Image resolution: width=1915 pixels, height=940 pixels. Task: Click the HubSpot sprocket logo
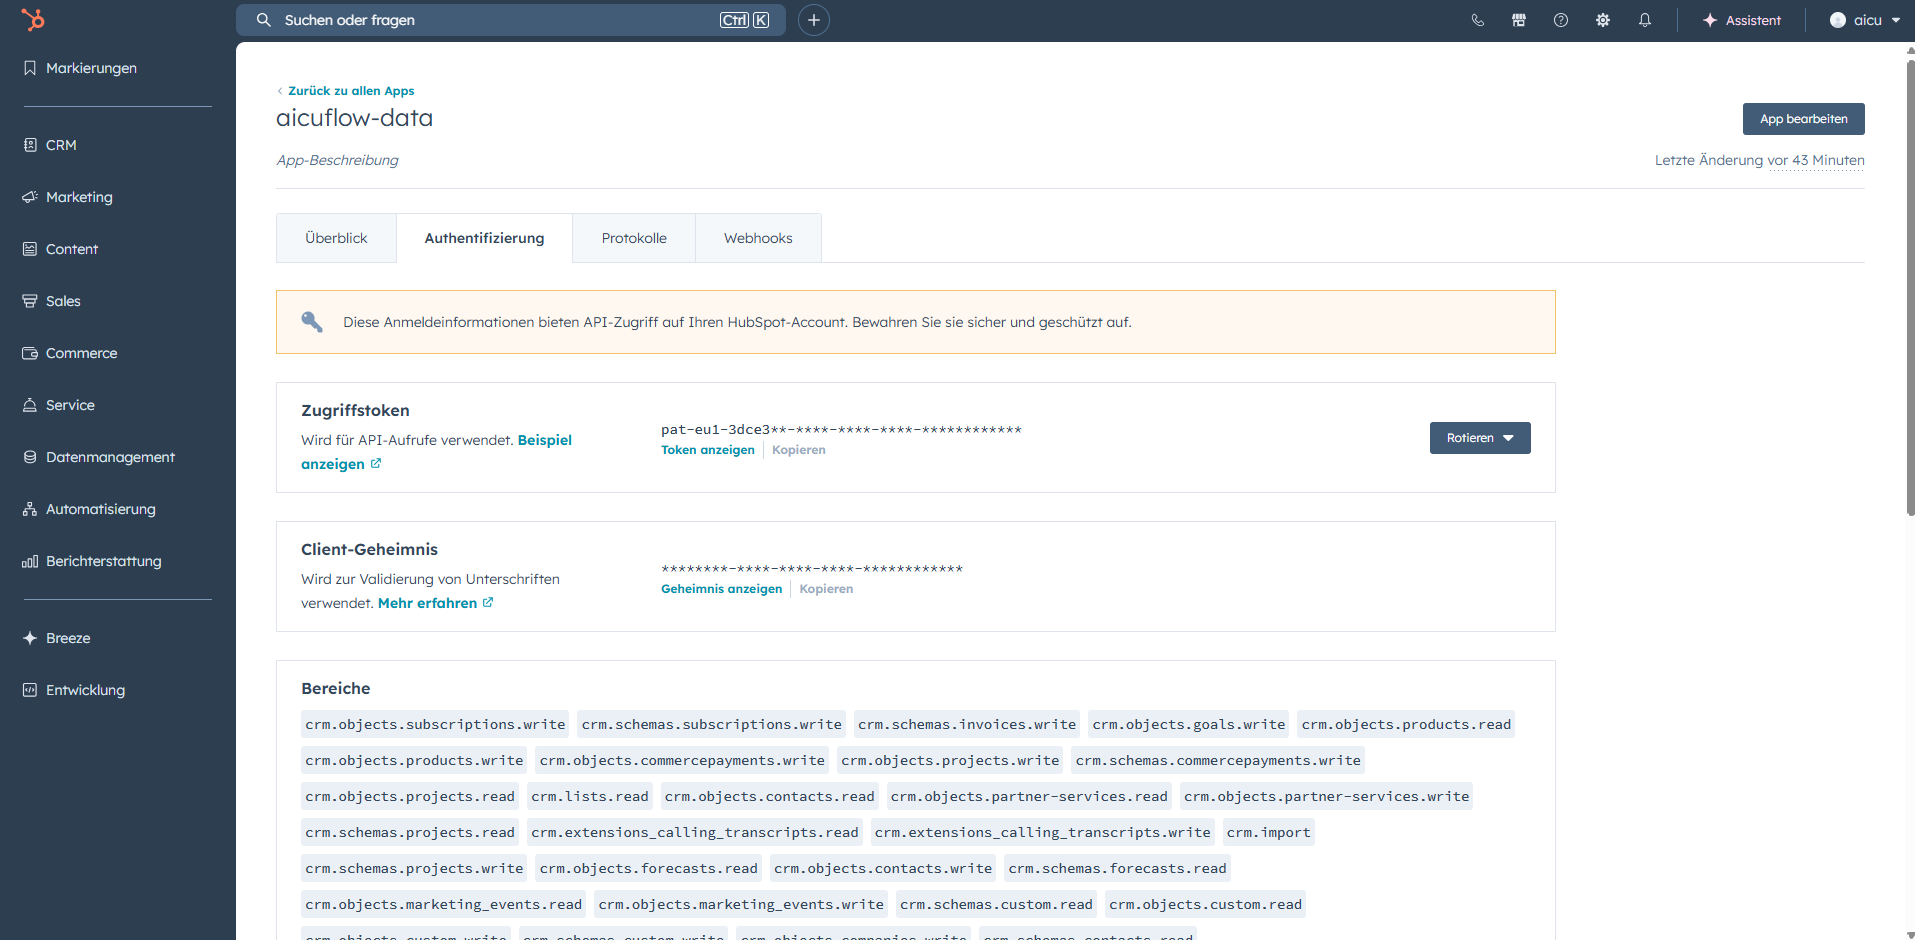coord(33,20)
